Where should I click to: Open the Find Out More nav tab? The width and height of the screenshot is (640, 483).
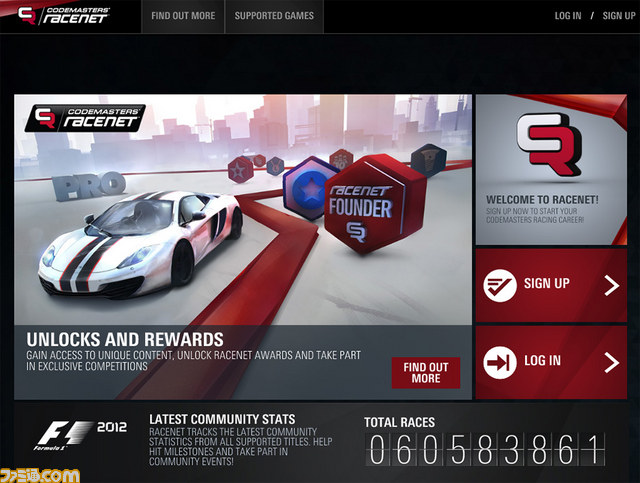pos(183,16)
